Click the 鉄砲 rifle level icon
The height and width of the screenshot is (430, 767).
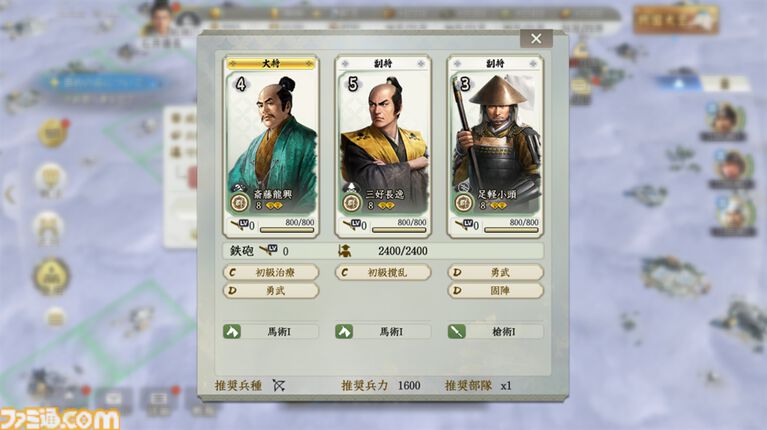tap(268, 250)
